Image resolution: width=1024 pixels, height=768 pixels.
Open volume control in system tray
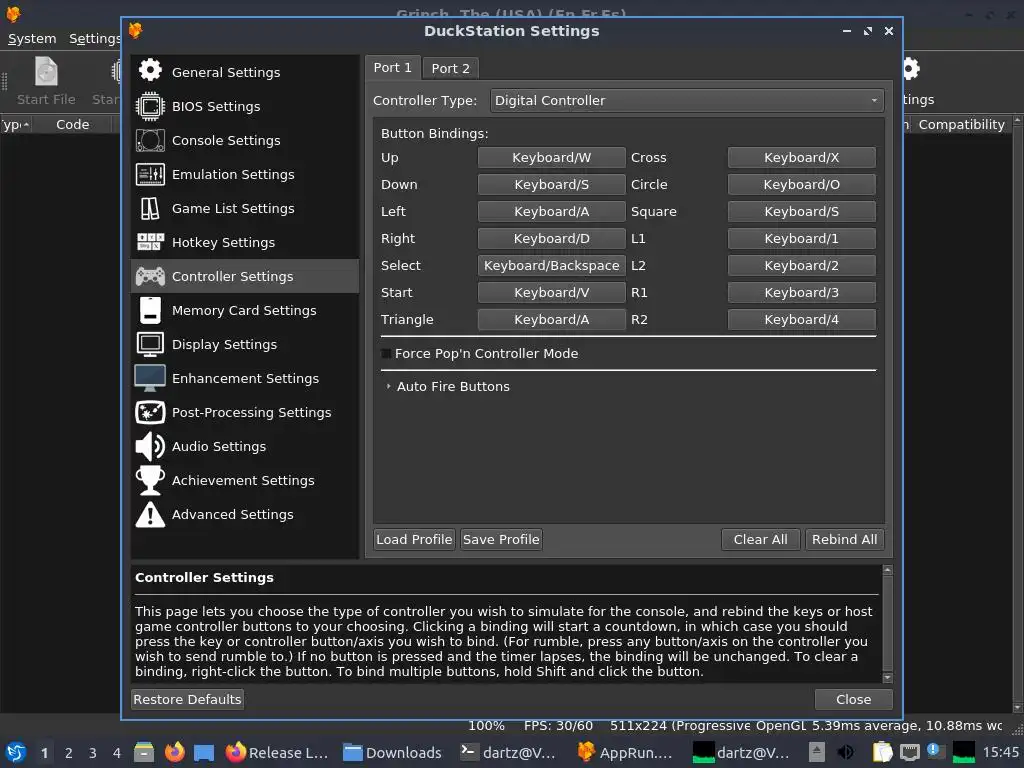pos(845,752)
